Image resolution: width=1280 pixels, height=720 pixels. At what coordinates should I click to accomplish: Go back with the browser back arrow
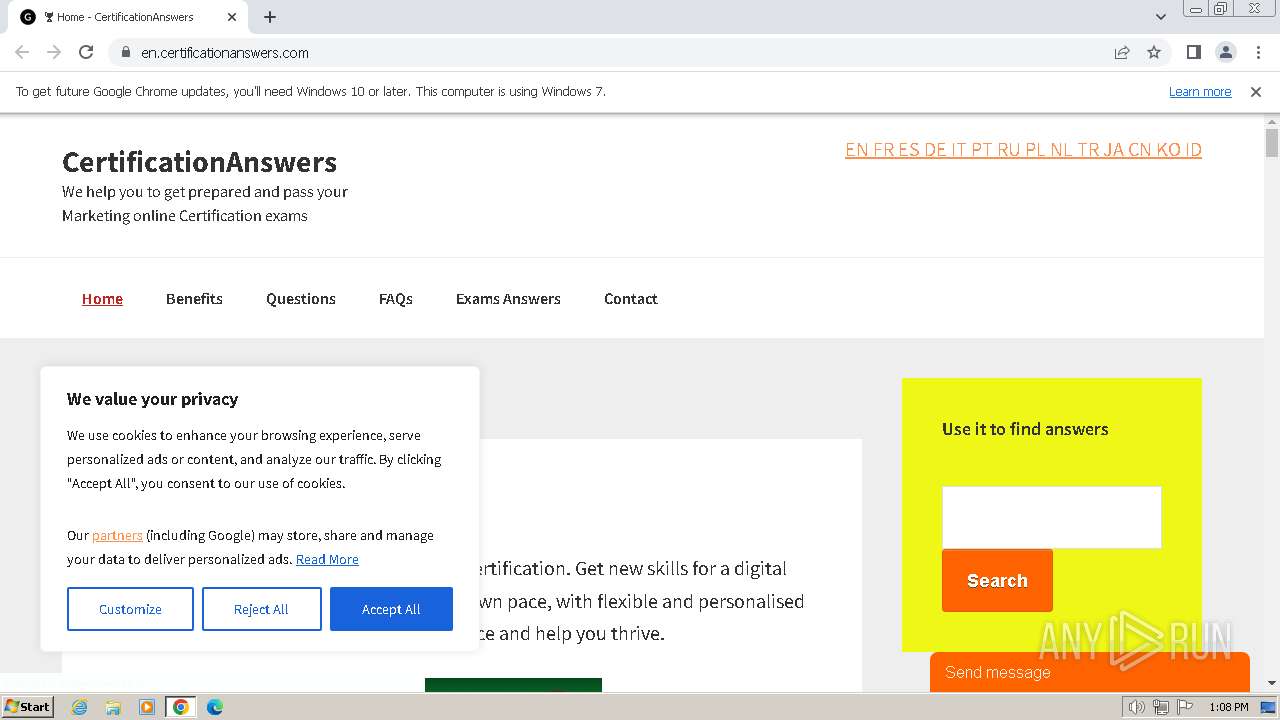pos(22,52)
